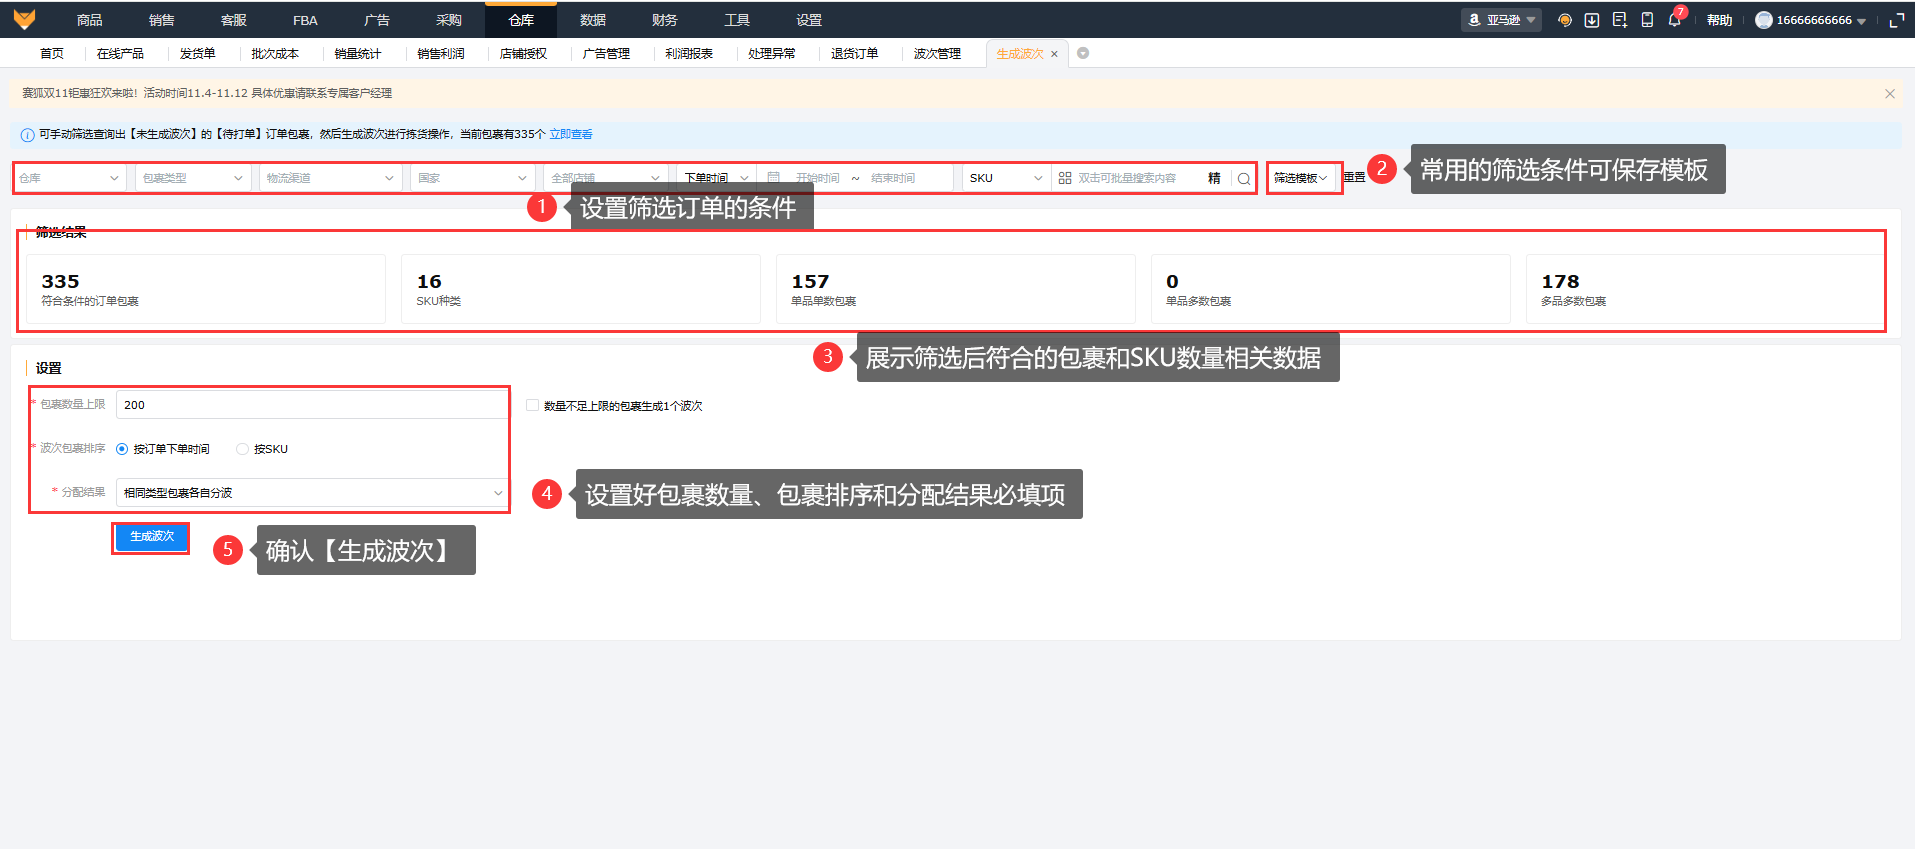Viewport: 1915px width, 849px height.
Task: Close the yellow promotion banner
Action: 1890,94
